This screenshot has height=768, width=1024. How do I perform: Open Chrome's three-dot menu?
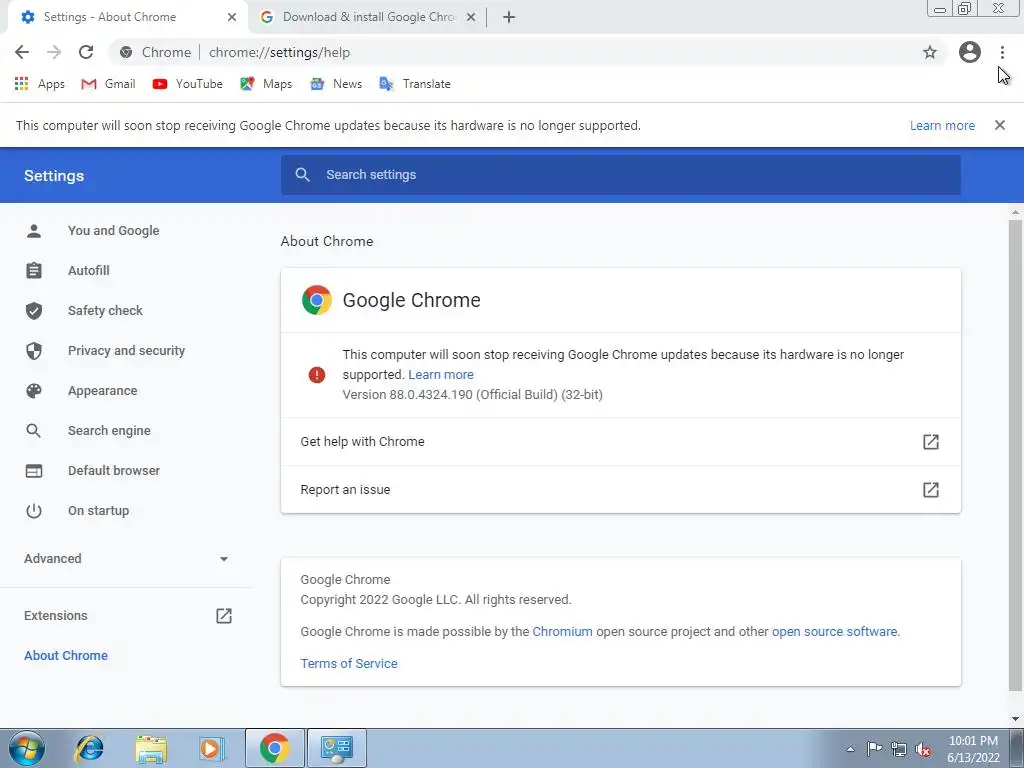1002,52
